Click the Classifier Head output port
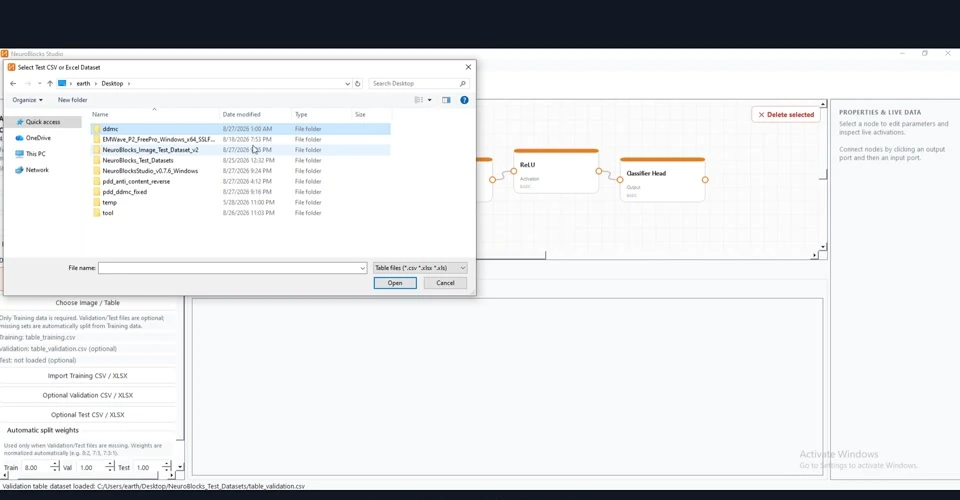 click(705, 180)
